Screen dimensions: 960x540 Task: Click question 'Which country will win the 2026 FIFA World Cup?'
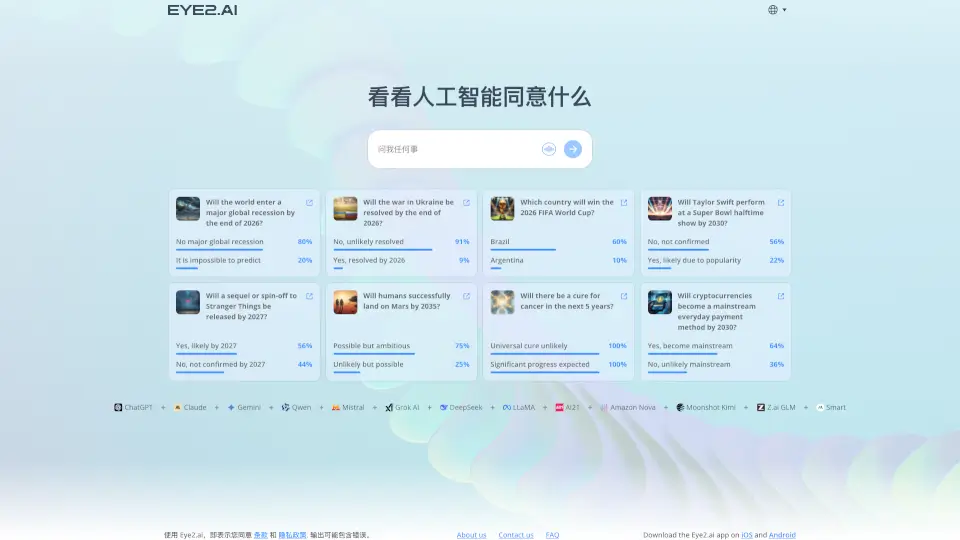click(567, 208)
